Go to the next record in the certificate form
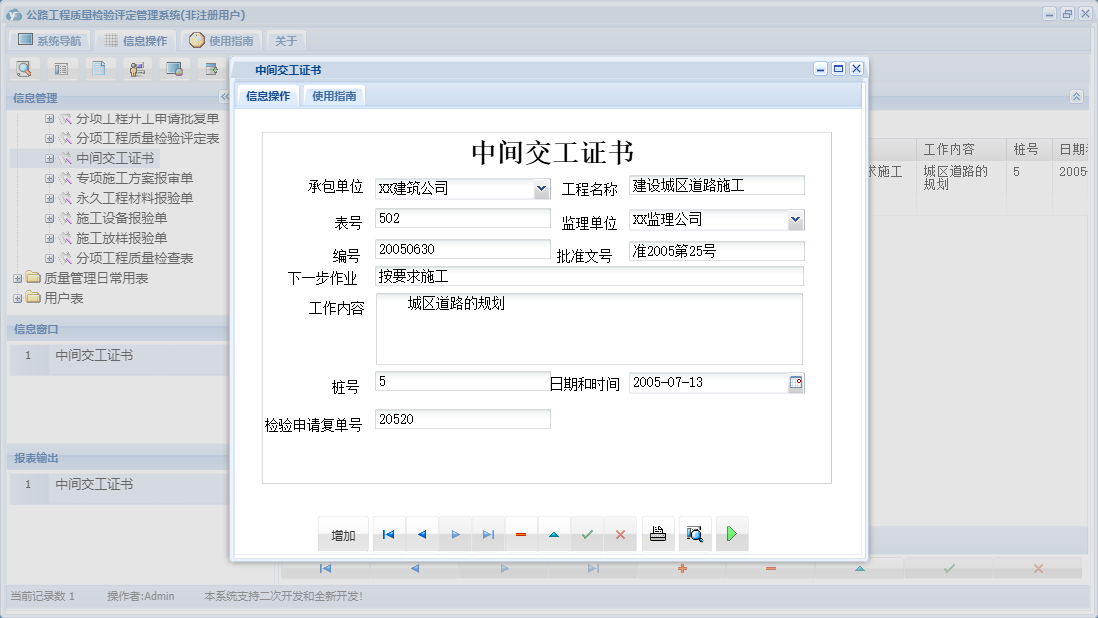The height and width of the screenshot is (618, 1098). pos(454,533)
